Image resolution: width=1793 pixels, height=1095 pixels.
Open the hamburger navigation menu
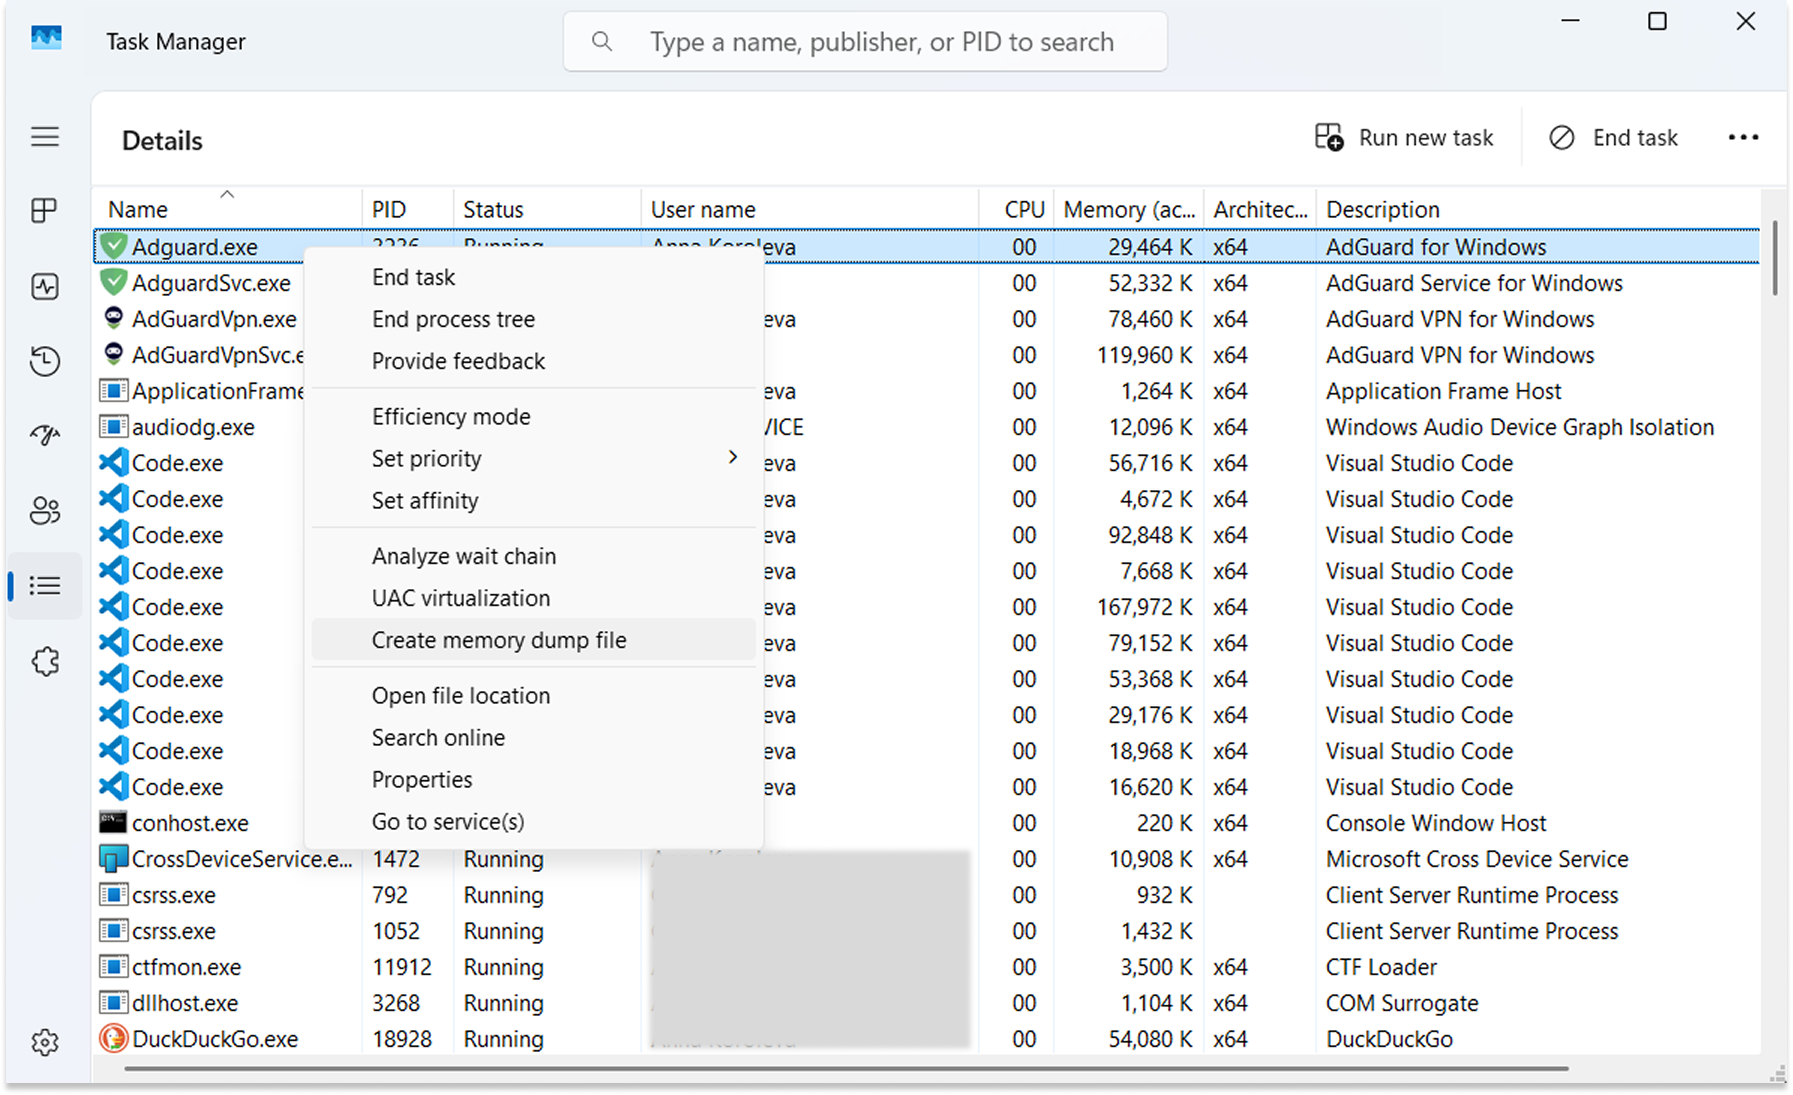click(x=45, y=137)
